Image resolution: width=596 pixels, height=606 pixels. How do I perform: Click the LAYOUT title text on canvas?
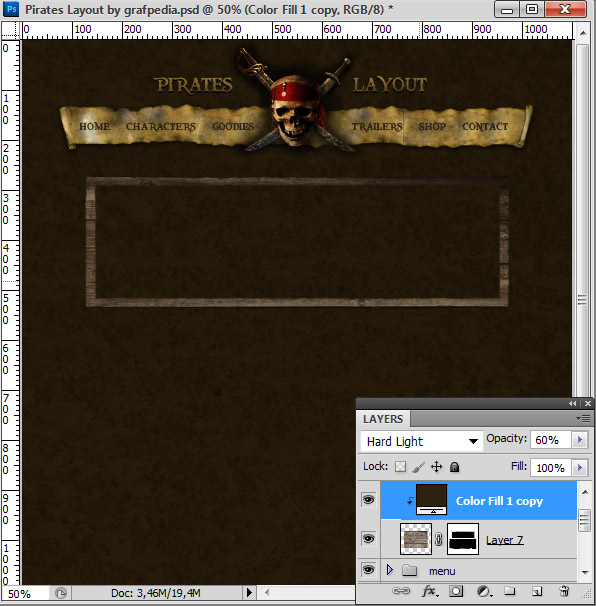click(x=390, y=85)
